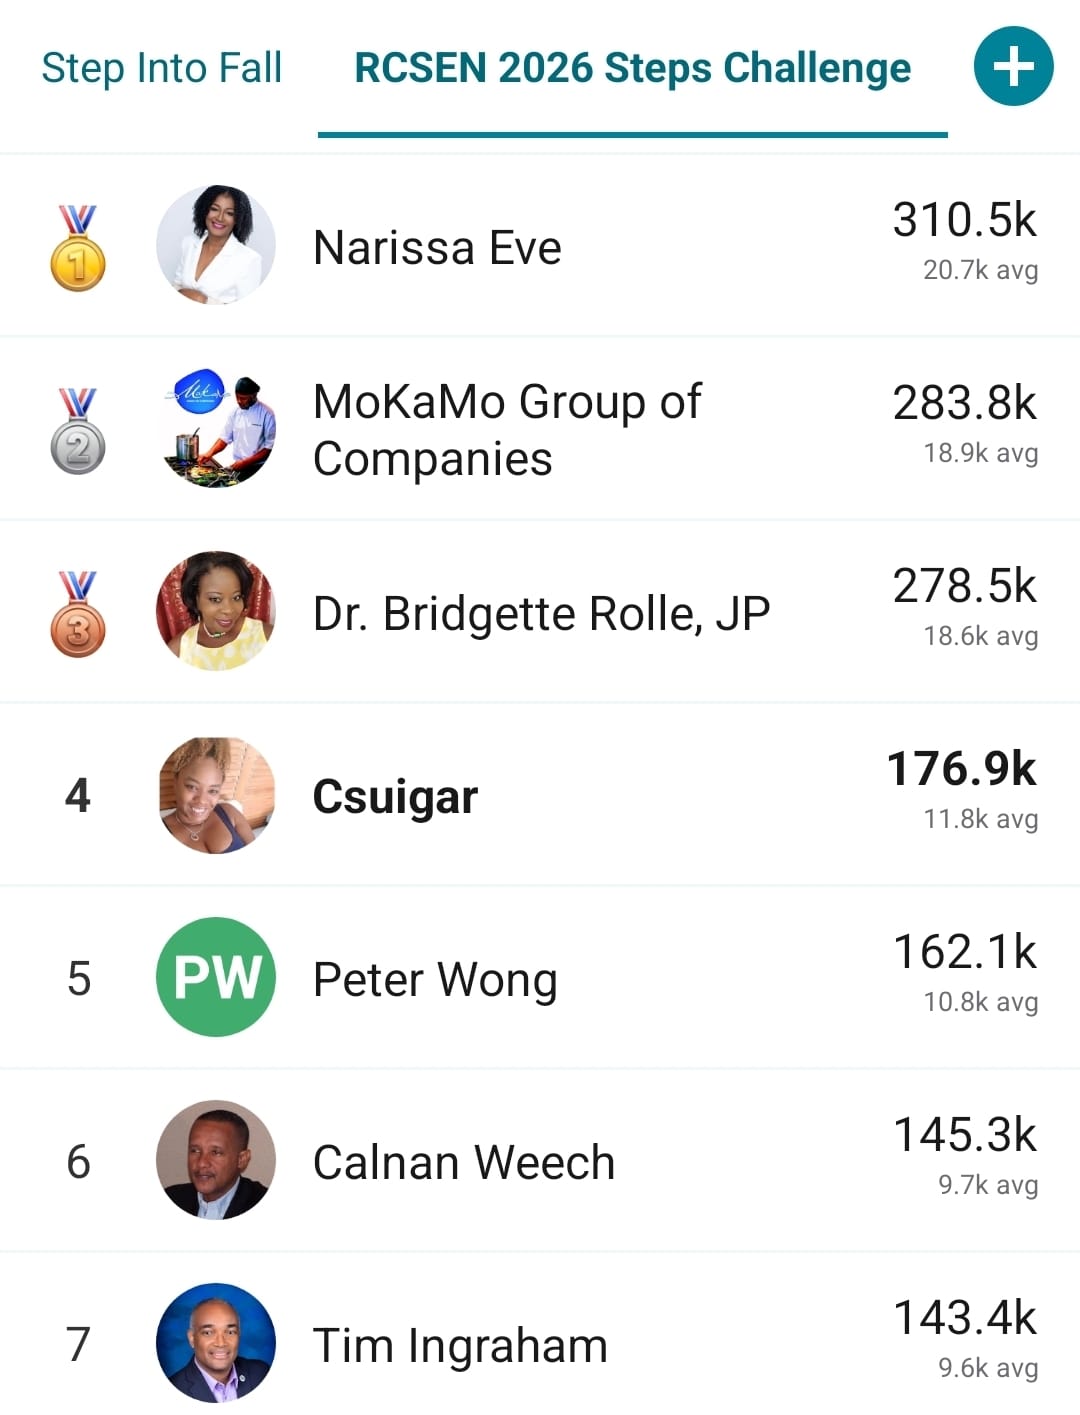Tap the MoKaMo Group logo thumbnail
The image size is (1080, 1415).
(216, 429)
